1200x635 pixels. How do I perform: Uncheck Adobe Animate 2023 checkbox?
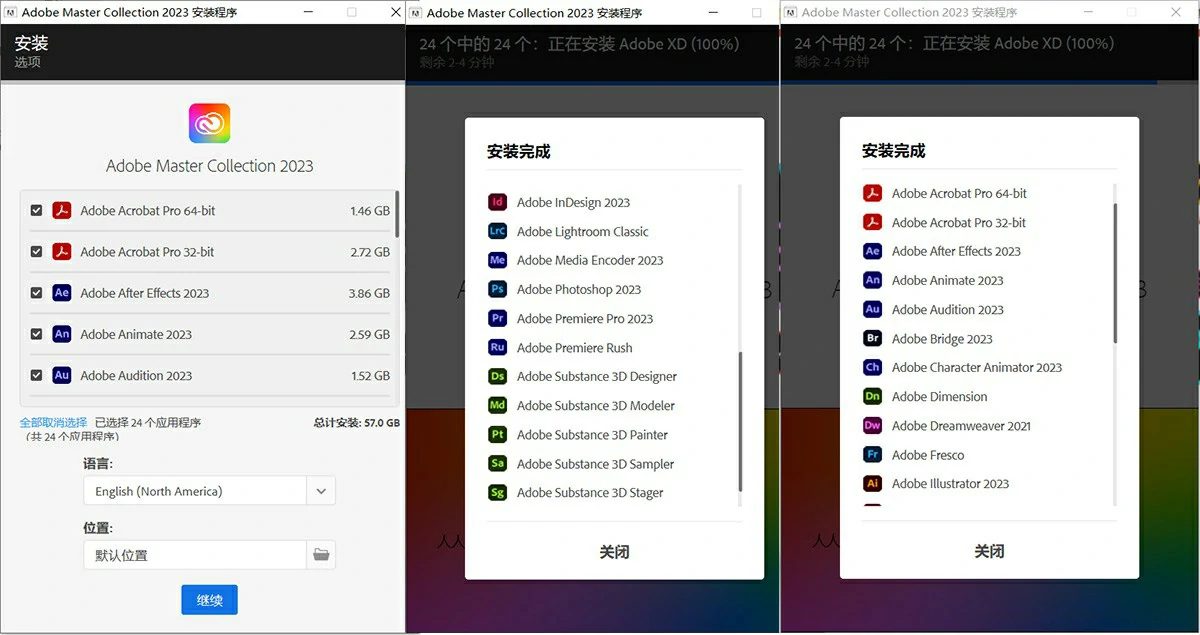pos(36,334)
